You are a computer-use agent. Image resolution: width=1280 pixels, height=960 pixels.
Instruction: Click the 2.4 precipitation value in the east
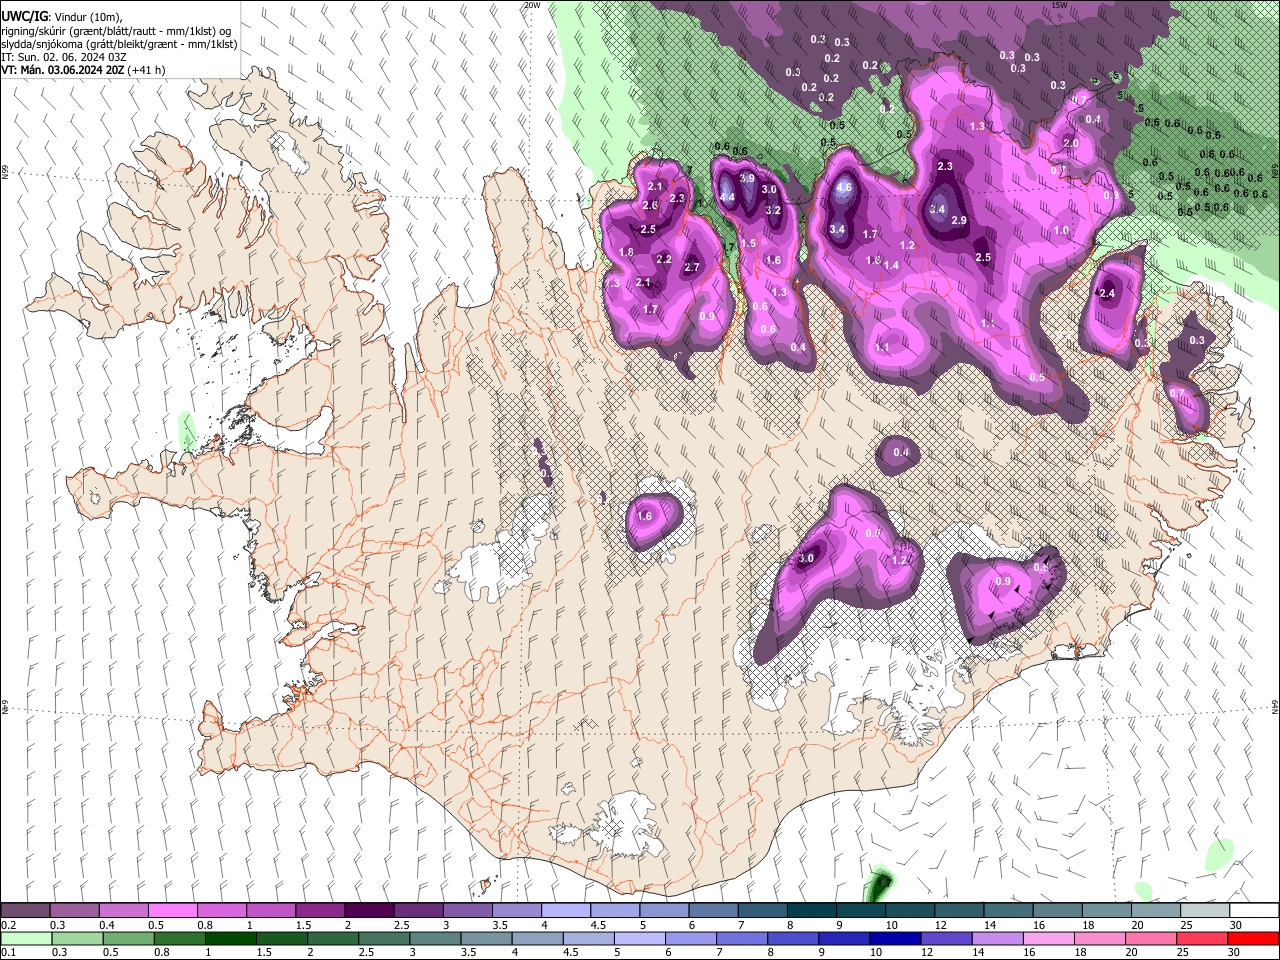1107,293
